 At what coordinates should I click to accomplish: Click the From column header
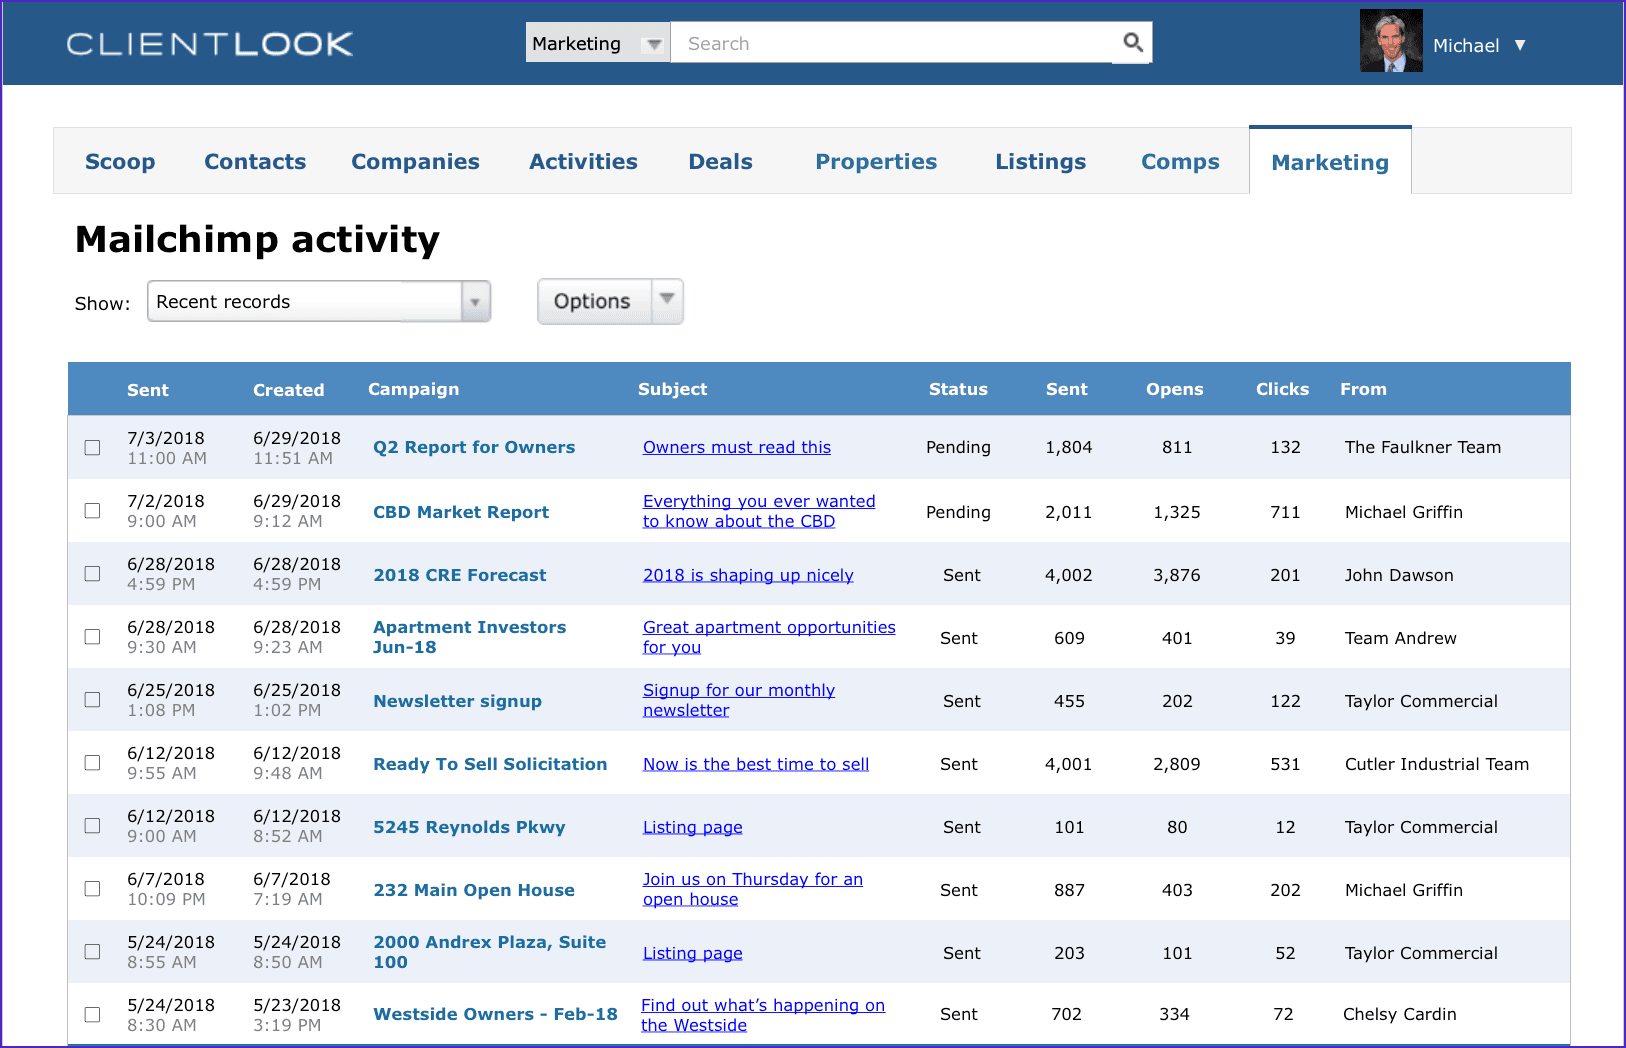1363,389
